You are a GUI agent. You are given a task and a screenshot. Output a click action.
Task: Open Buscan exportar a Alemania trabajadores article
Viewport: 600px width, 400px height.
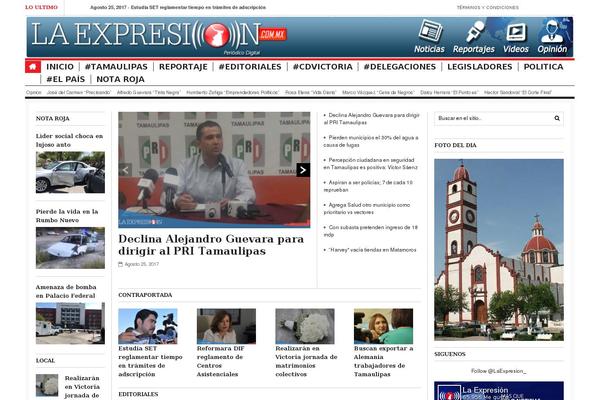pos(383,361)
